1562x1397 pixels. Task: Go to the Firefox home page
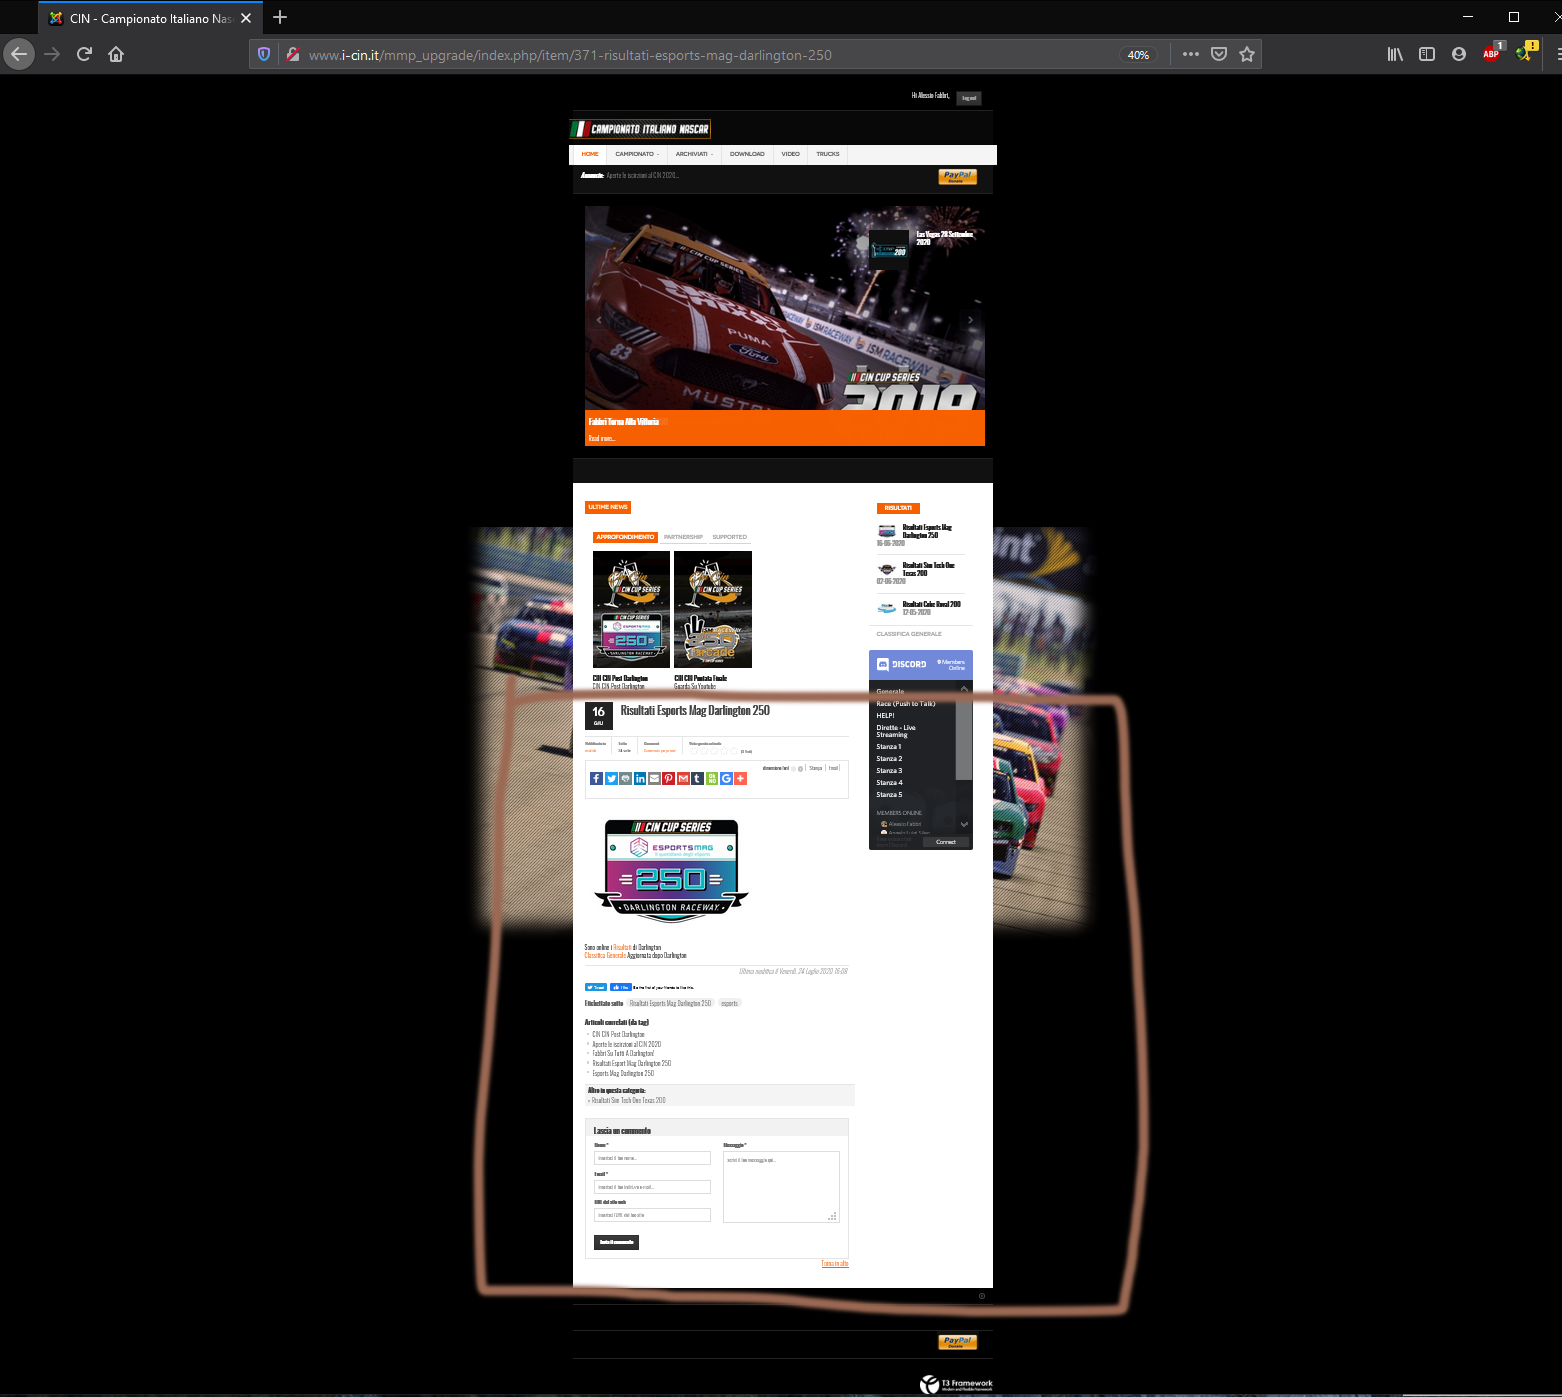coord(116,54)
